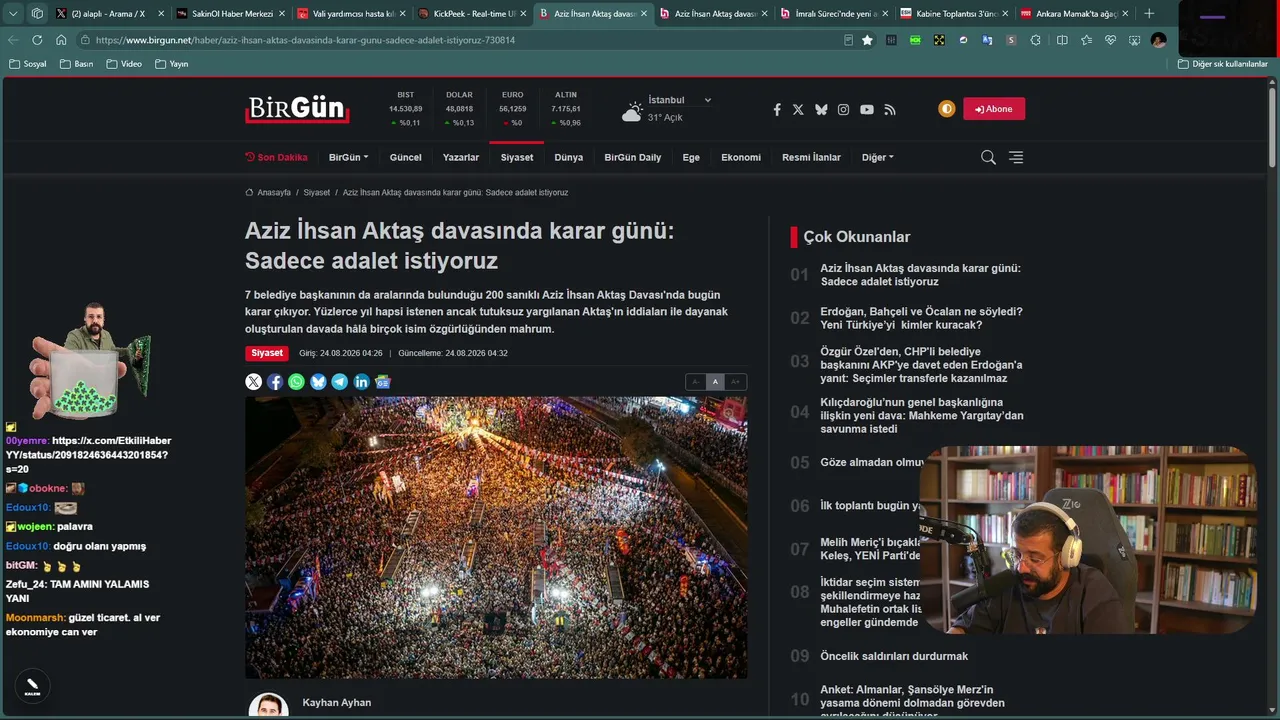The height and width of the screenshot is (720, 1280).
Task: Open BirGün's Facebook page from header
Action: [x=777, y=109]
